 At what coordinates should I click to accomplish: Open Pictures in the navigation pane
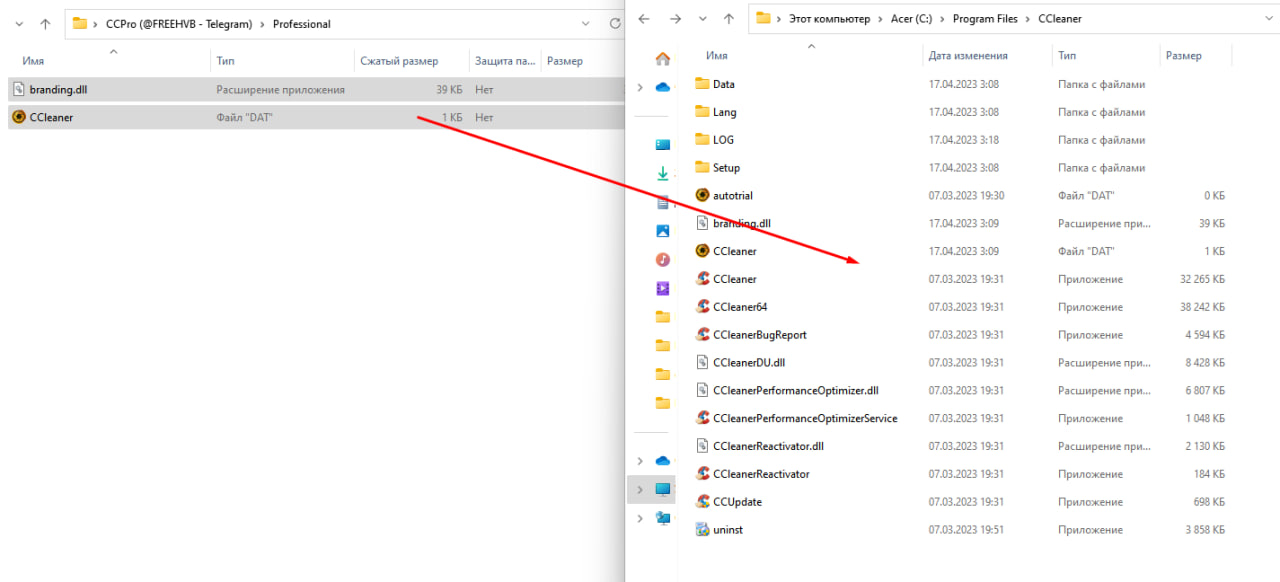click(662, 231)
